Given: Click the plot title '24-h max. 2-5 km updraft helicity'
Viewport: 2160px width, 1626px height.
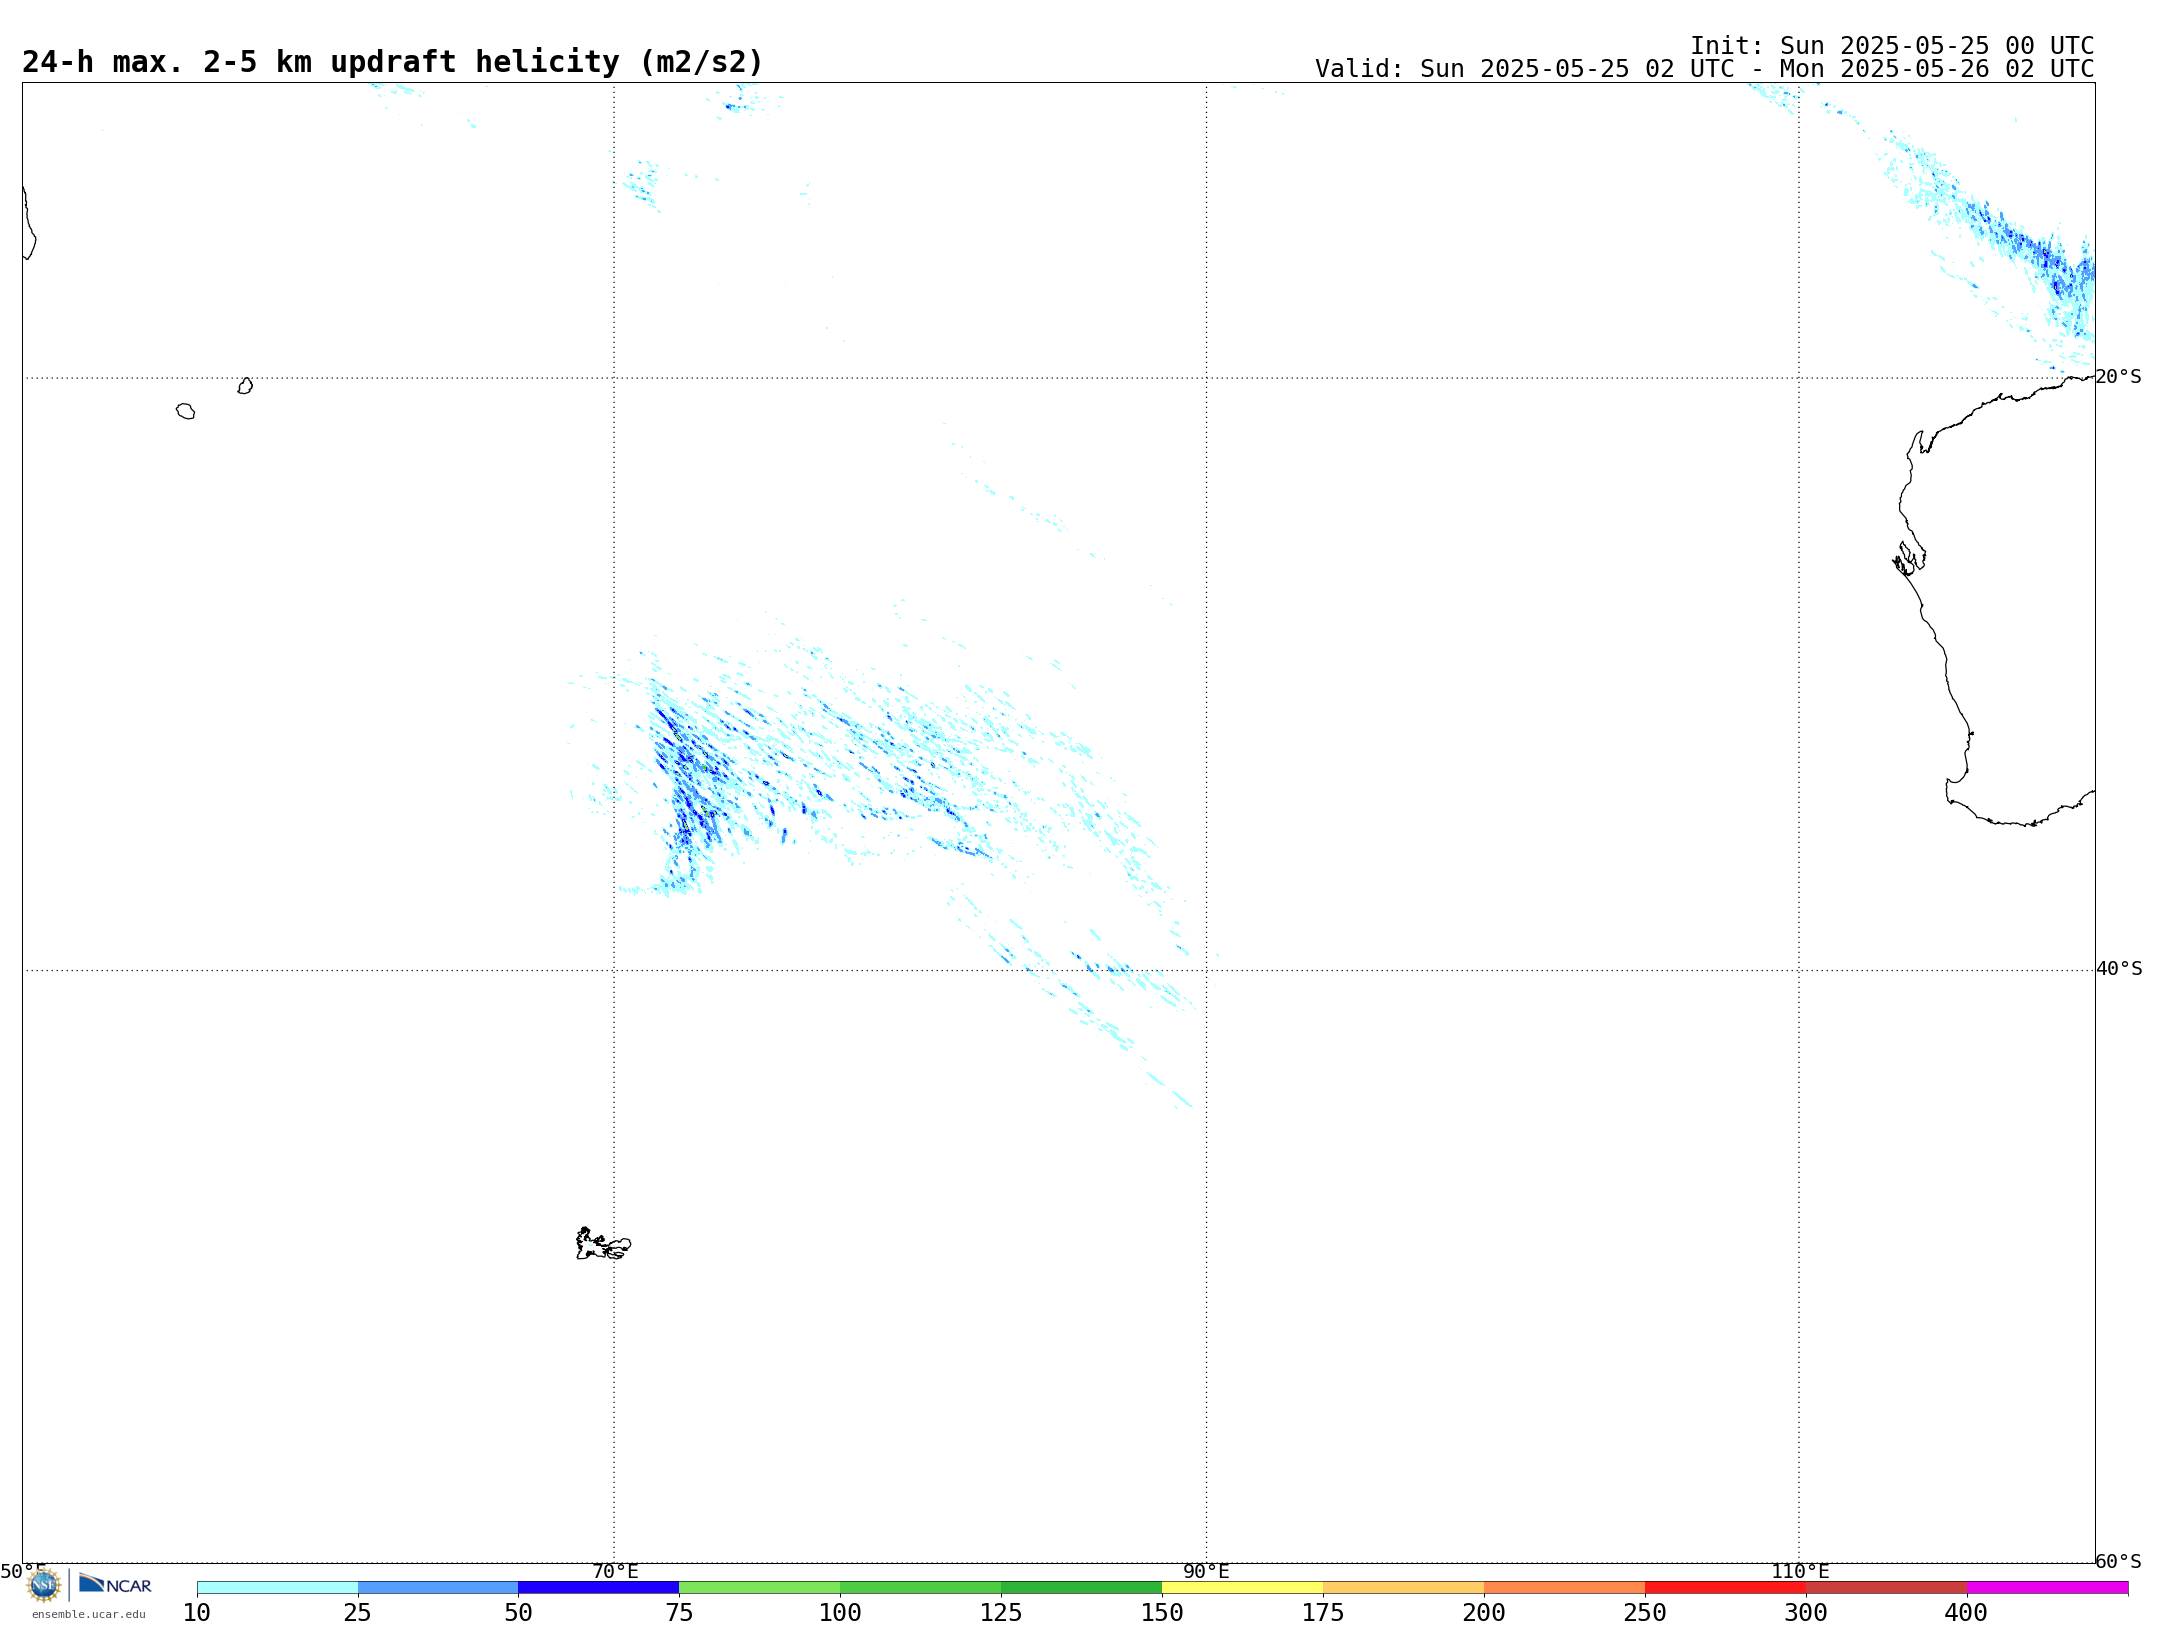Looking at the screenshot, I should pos(392,62).
